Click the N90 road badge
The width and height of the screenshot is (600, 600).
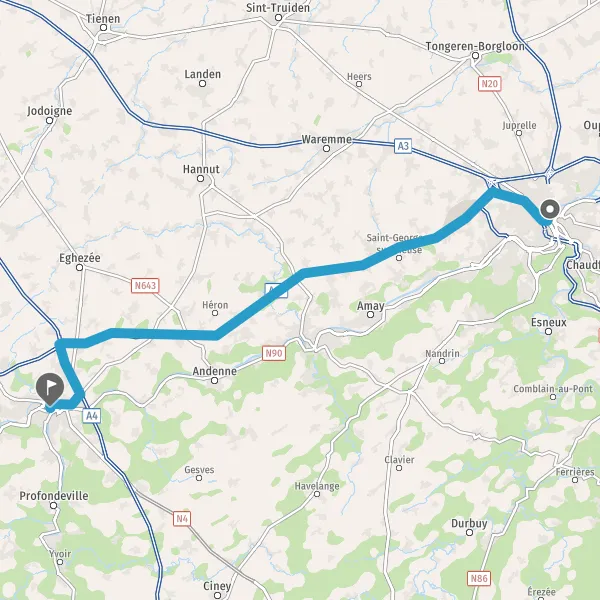(x=274, y=353)
